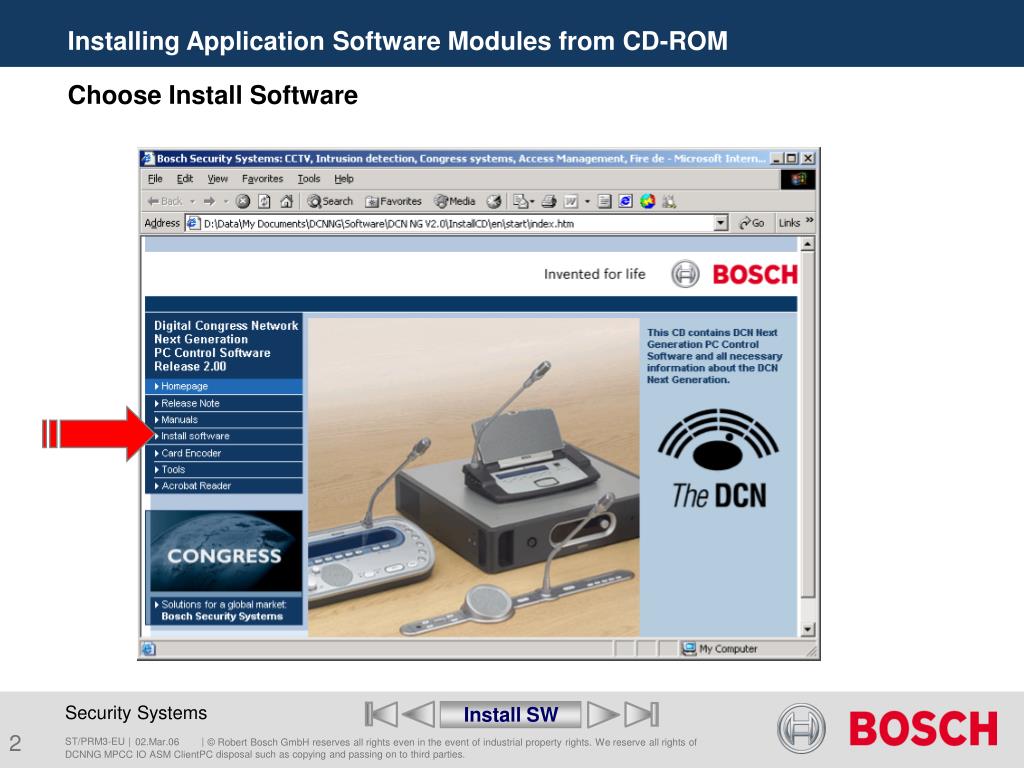Open the Help menu
Screen dimensions: 1024x768
tap(344, 178)
